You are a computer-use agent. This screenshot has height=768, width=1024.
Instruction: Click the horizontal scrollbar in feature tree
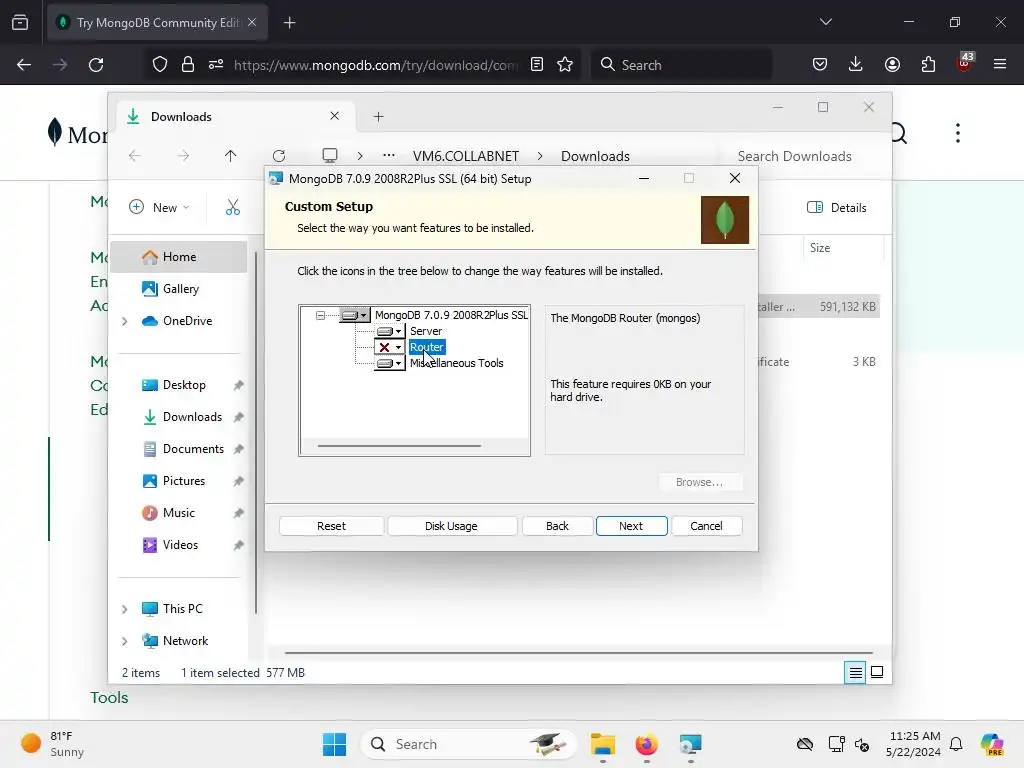click(399, 446)
